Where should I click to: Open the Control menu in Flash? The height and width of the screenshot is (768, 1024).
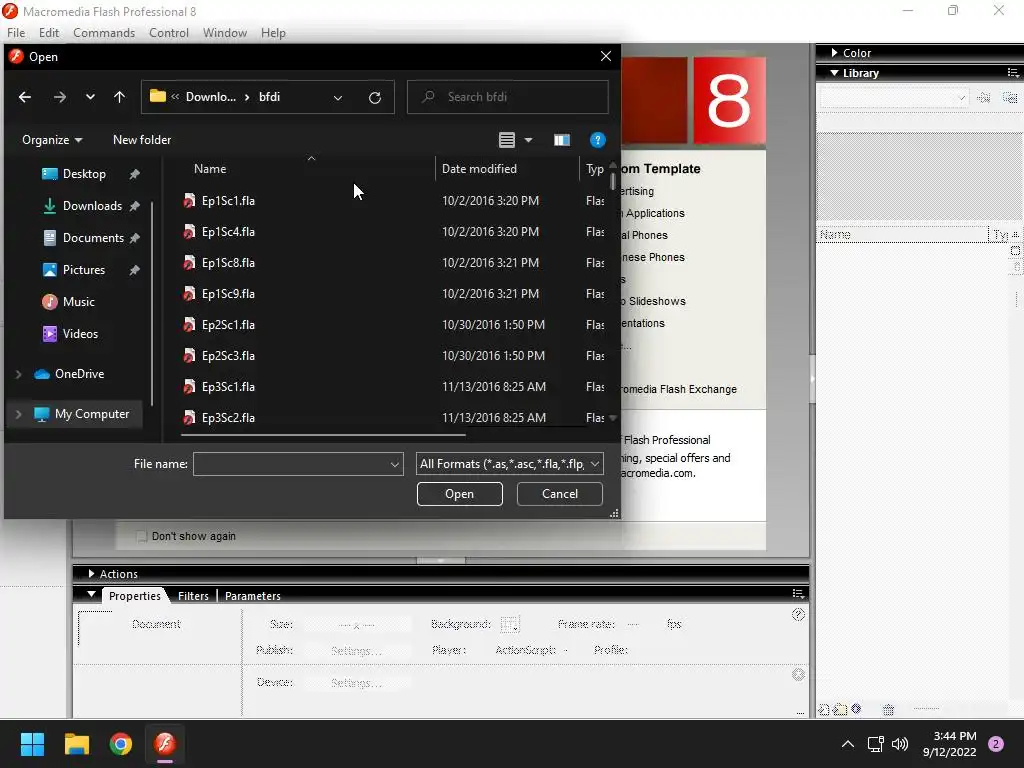pyautogui.click(x=168, y=33)
